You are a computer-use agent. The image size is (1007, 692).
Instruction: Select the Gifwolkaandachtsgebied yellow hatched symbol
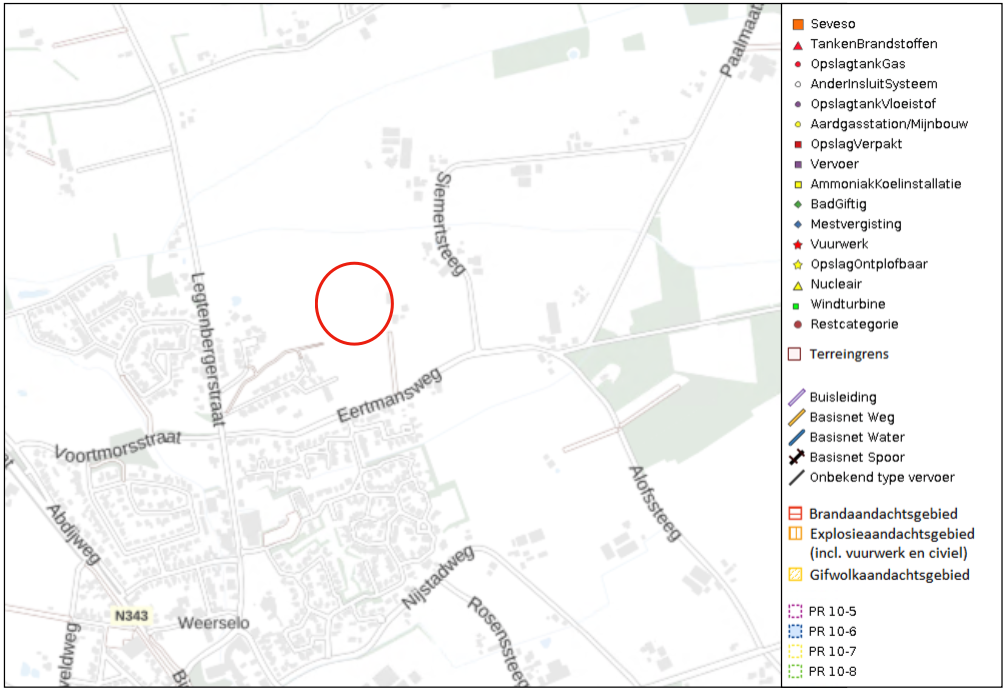click(x=795, y=575)
